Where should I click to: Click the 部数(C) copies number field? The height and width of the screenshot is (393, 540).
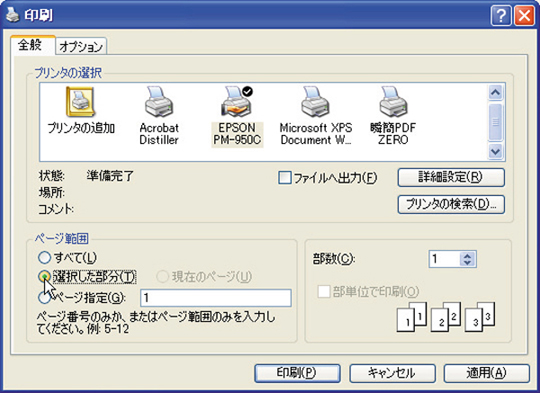pyautogui.click(x=445, y=259)
